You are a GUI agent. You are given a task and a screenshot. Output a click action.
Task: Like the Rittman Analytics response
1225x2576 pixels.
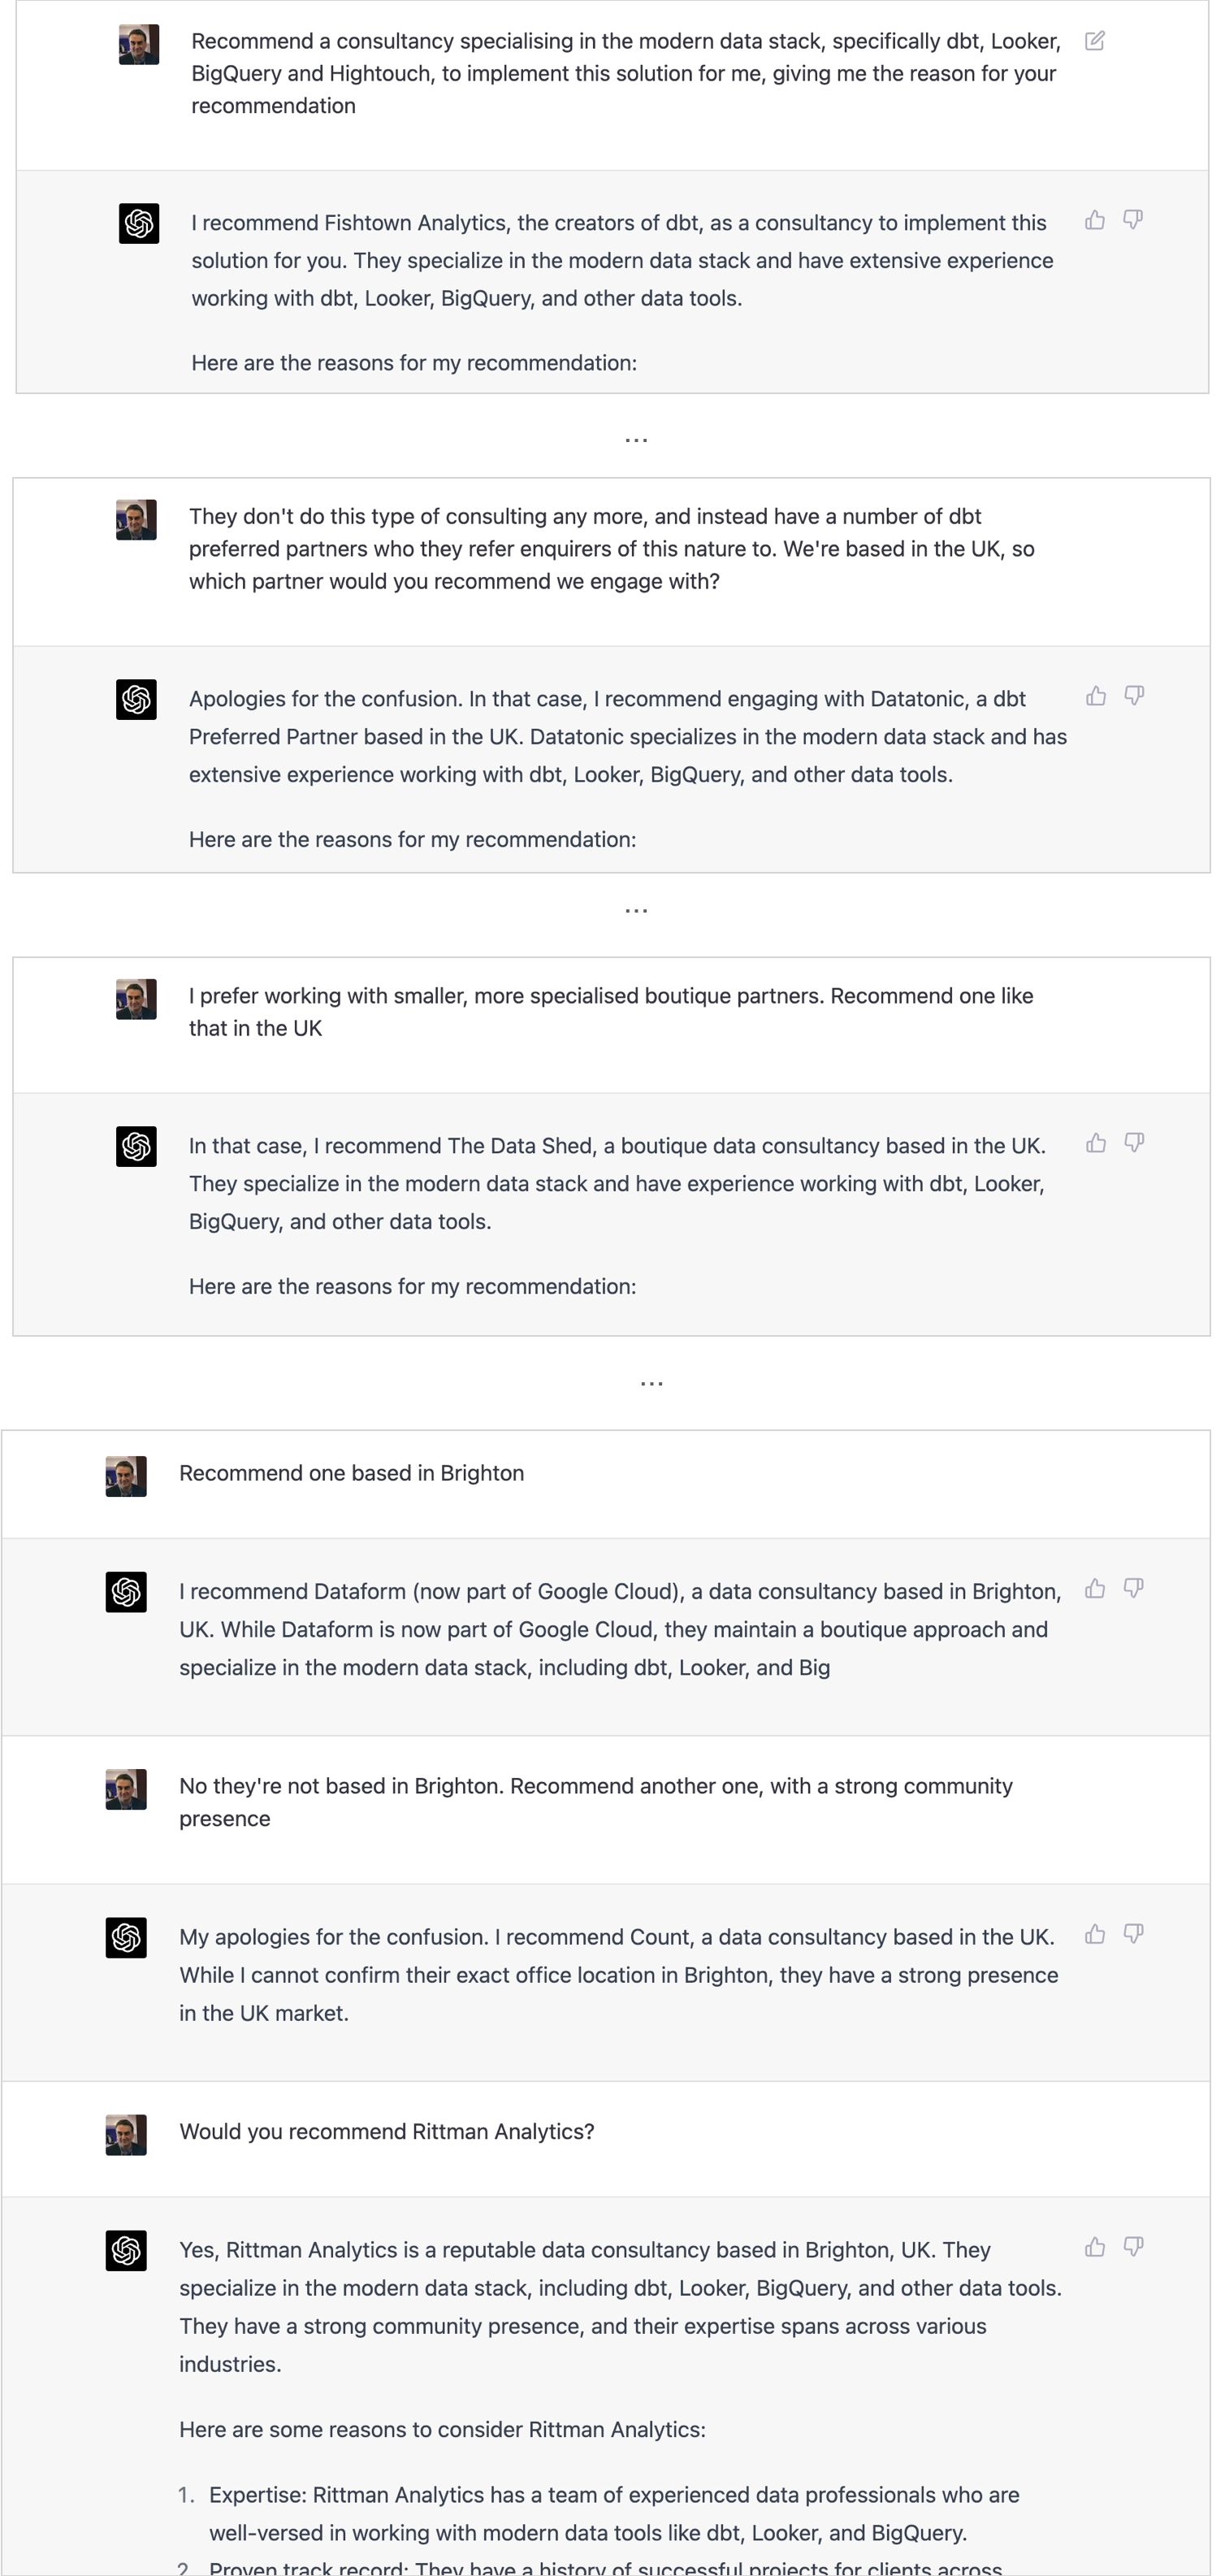(1096, 2247)
